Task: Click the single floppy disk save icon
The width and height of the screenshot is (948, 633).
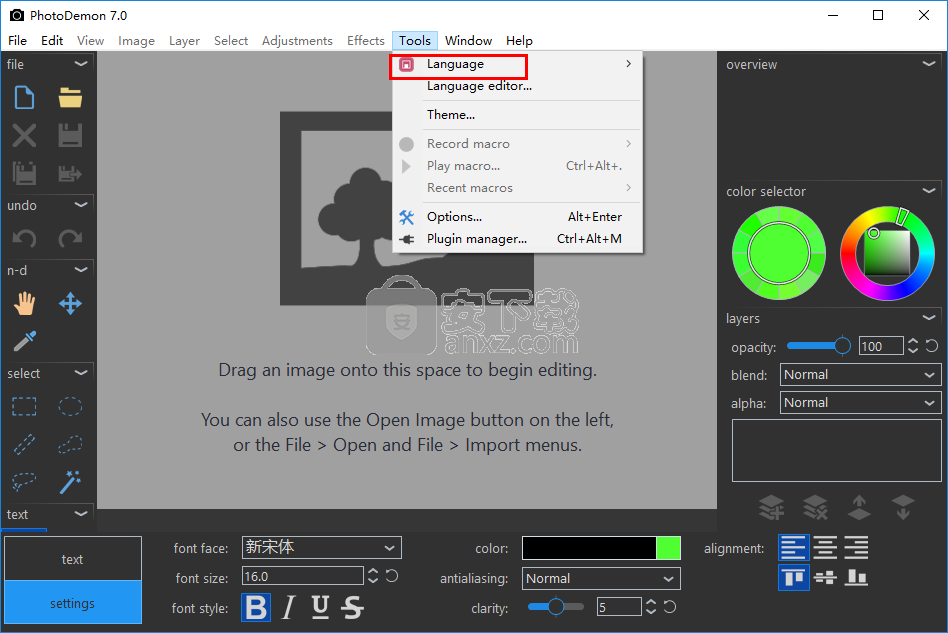Action: [x=70, y=135]
